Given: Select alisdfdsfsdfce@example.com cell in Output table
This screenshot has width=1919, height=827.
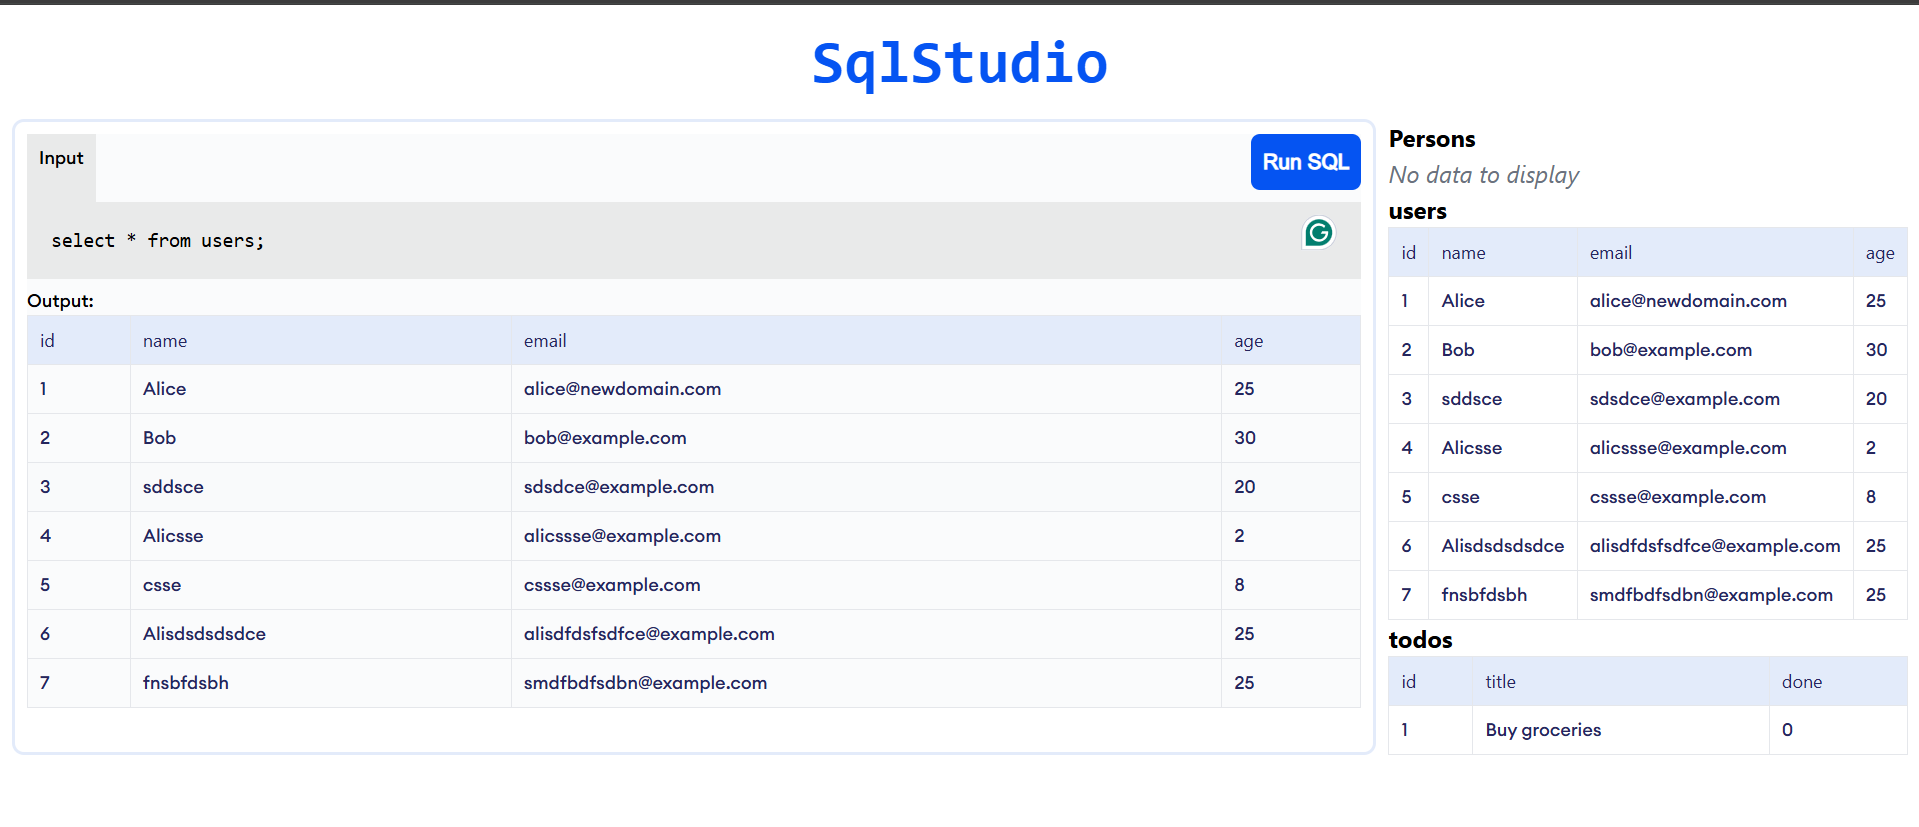Looking at the screenshot, I should coord(866,634).
